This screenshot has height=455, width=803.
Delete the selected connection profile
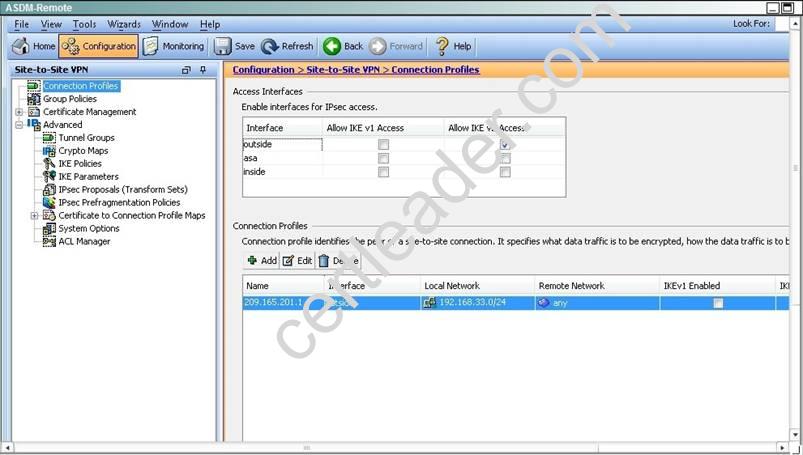pyautogui.click(x=339, y=261)
